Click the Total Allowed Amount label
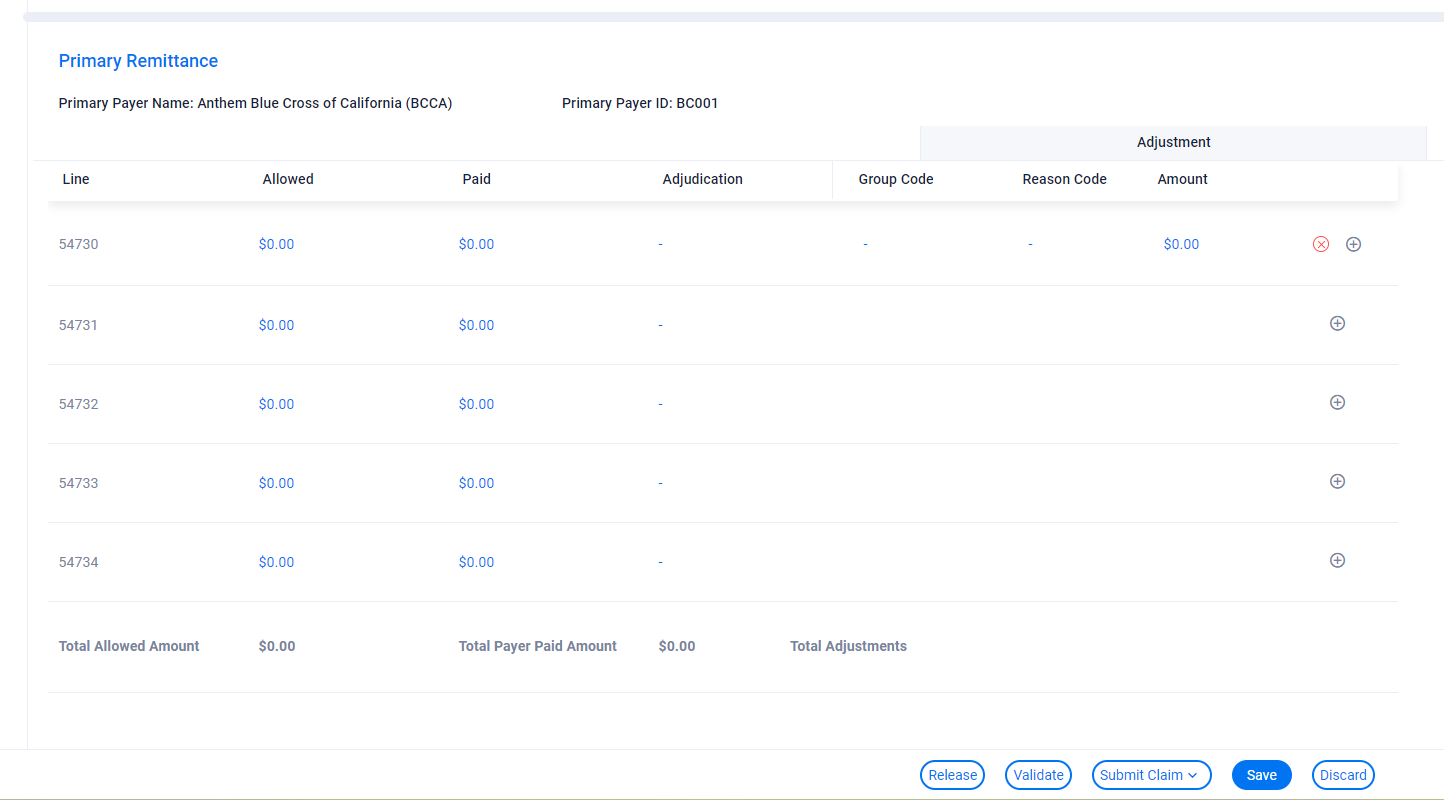Screen dimensions: 1444x800 tap(129, 646)
